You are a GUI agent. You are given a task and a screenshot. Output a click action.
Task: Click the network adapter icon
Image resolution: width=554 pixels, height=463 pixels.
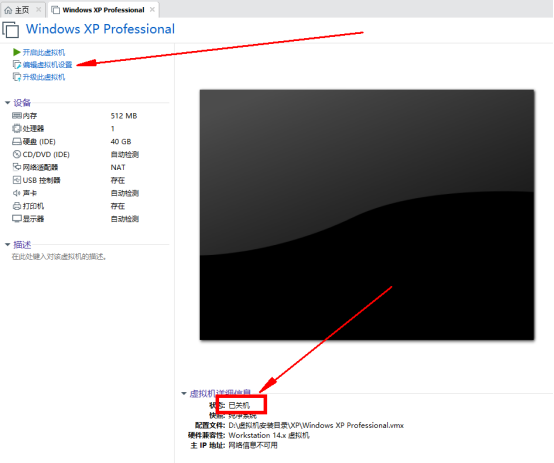17,167
